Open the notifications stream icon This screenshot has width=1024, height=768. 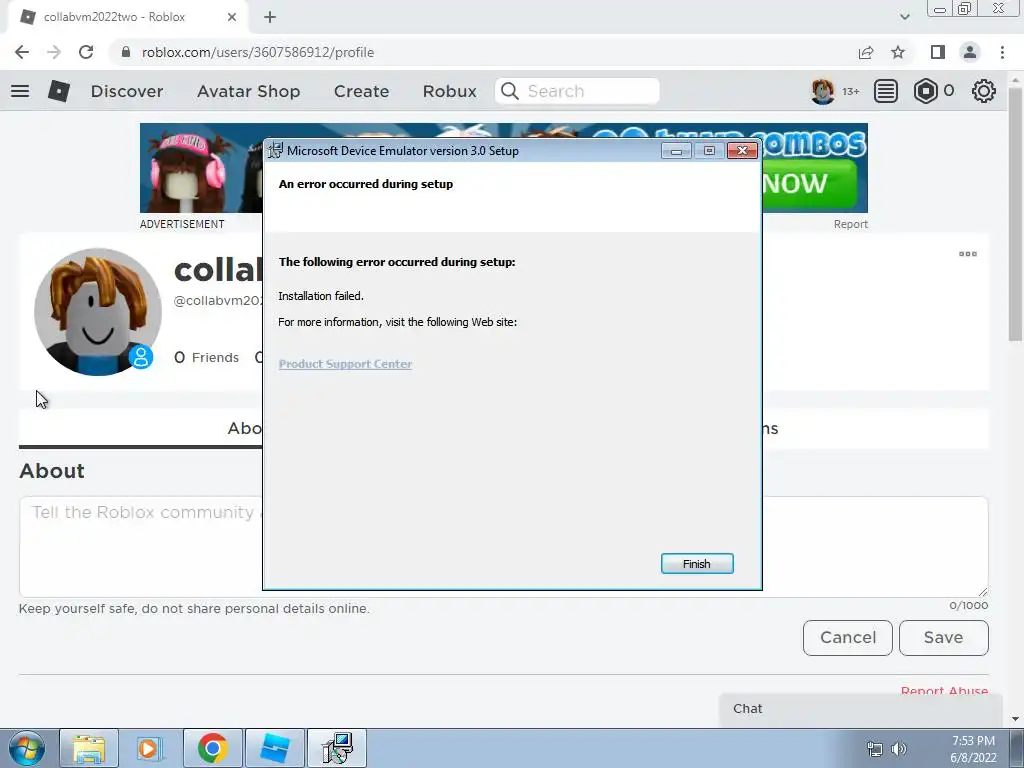886,91
